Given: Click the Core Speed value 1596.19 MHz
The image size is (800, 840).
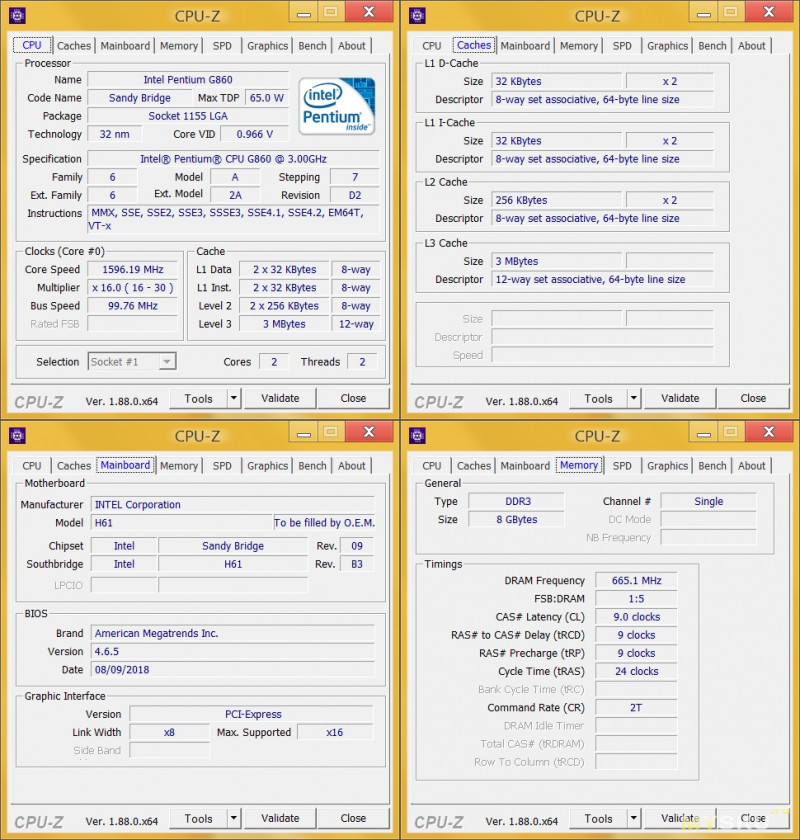Looking at the screenshot, I should pos(133,269).
